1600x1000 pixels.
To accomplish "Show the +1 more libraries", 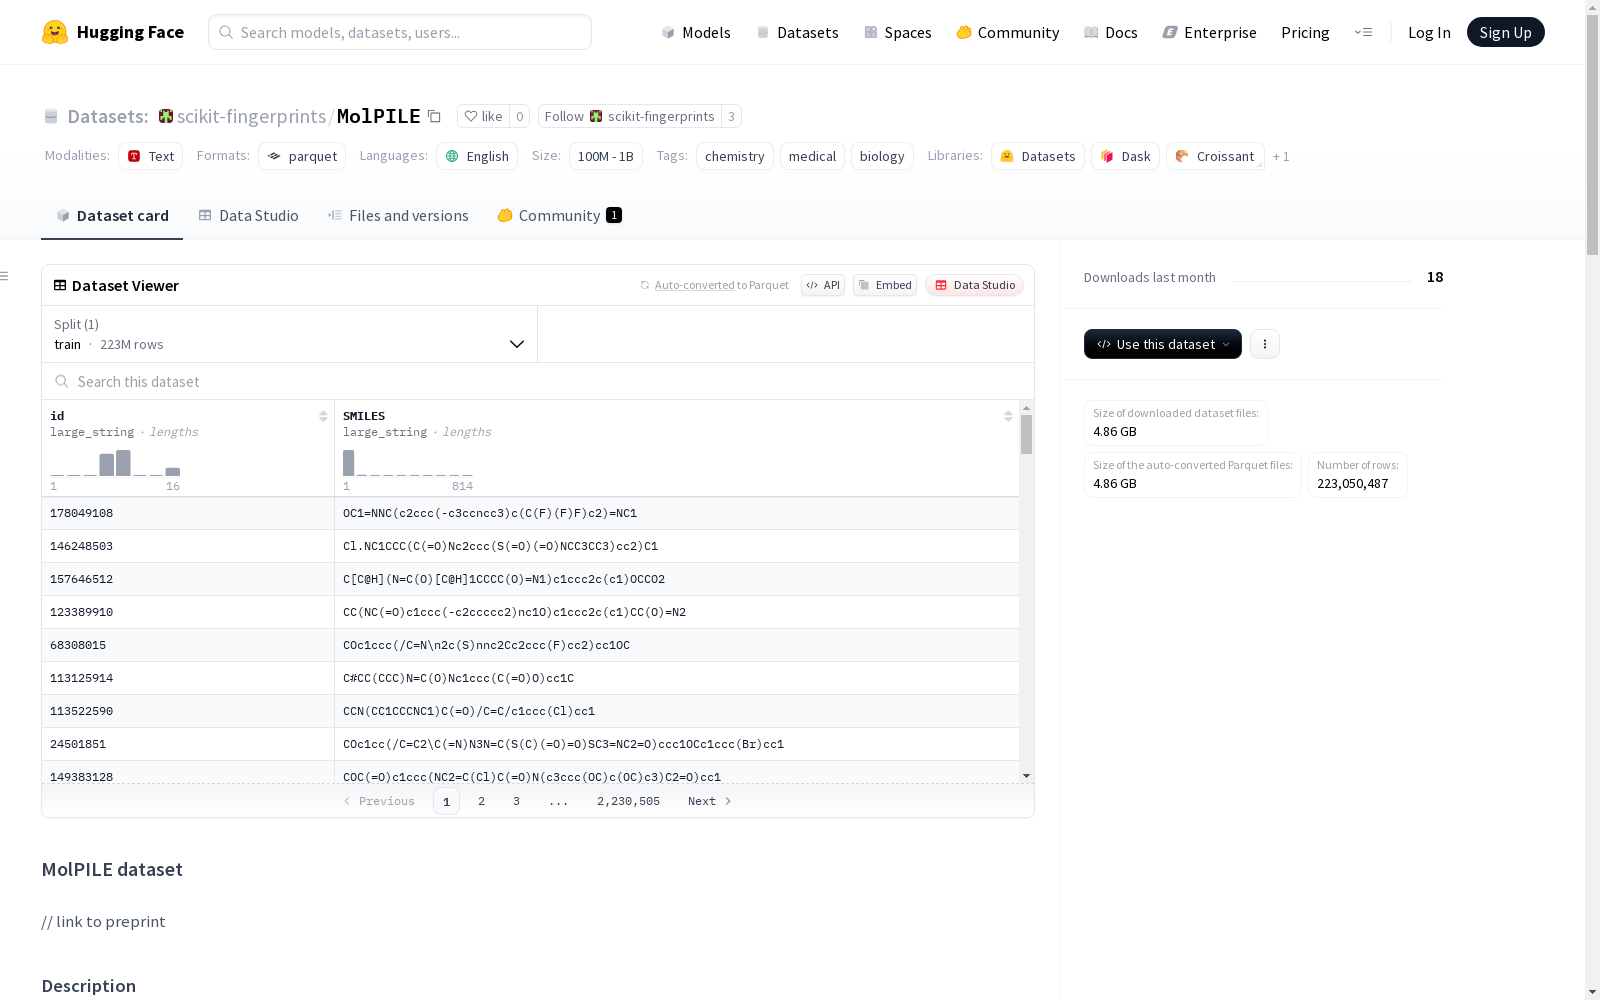I will [1281, 156].
